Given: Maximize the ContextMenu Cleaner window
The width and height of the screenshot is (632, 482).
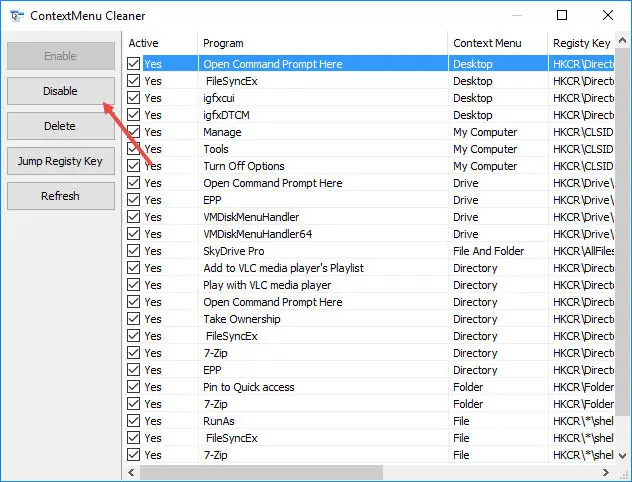Looking at the screenshot, I should (x=562, y=15).
